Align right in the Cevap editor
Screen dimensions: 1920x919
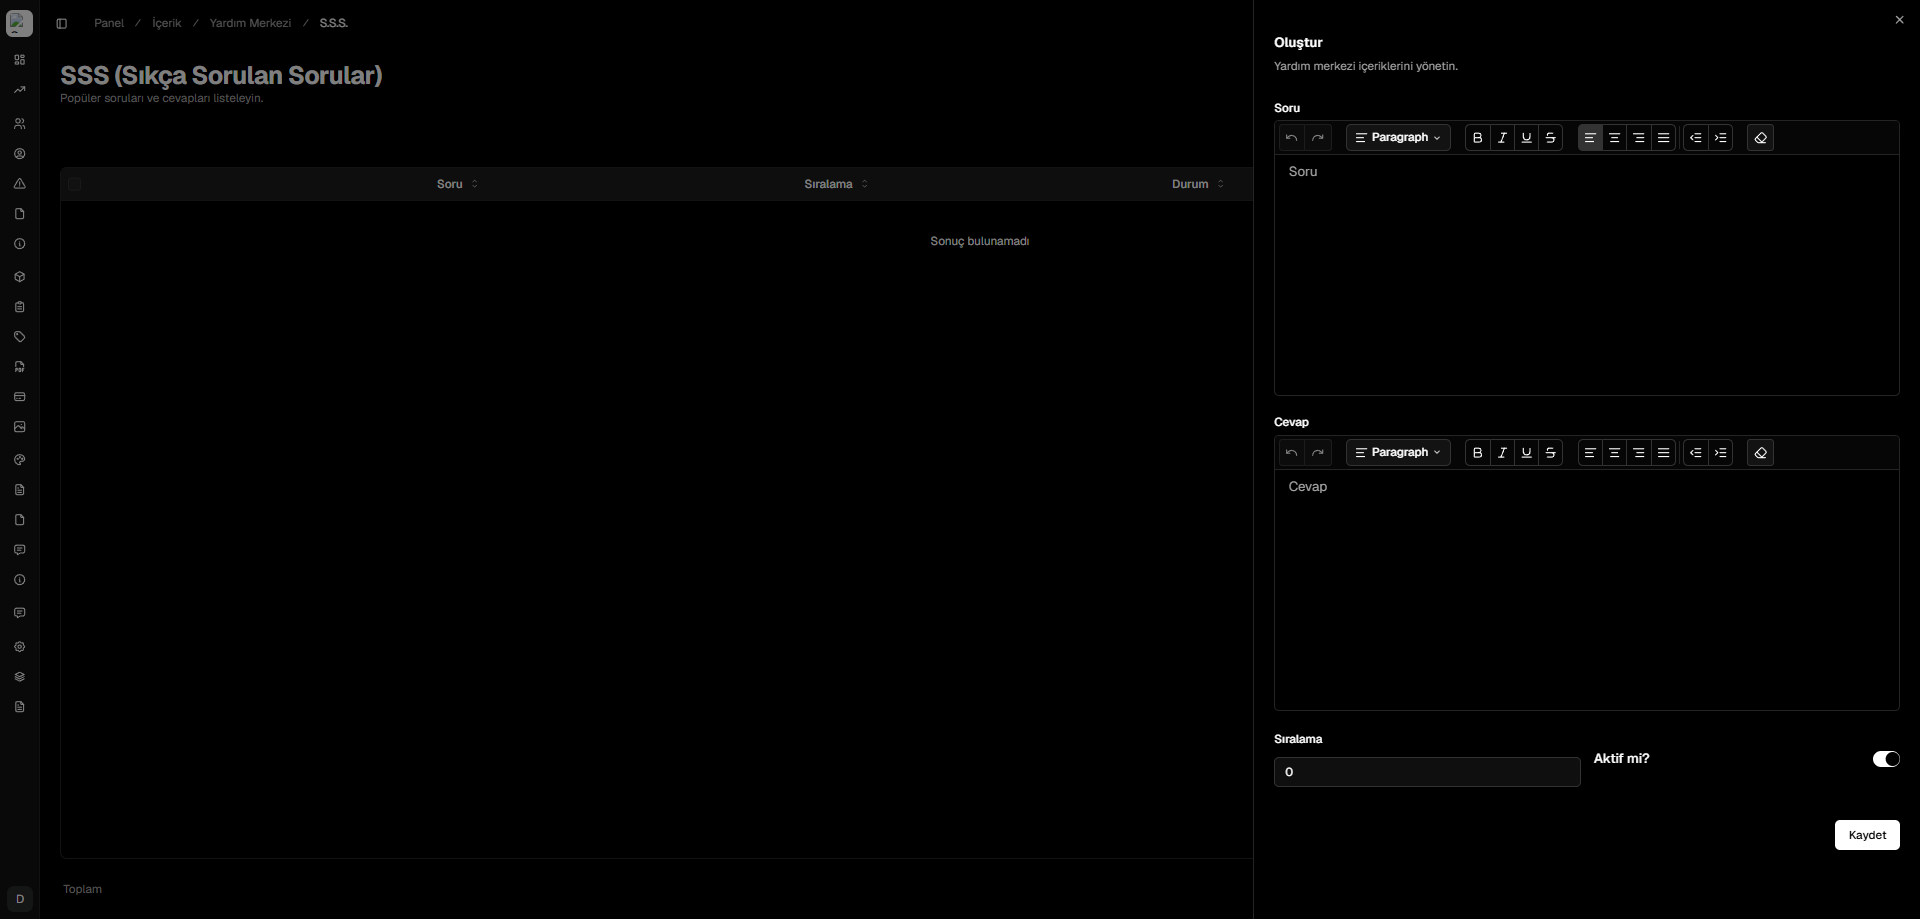click(1639, 453)
